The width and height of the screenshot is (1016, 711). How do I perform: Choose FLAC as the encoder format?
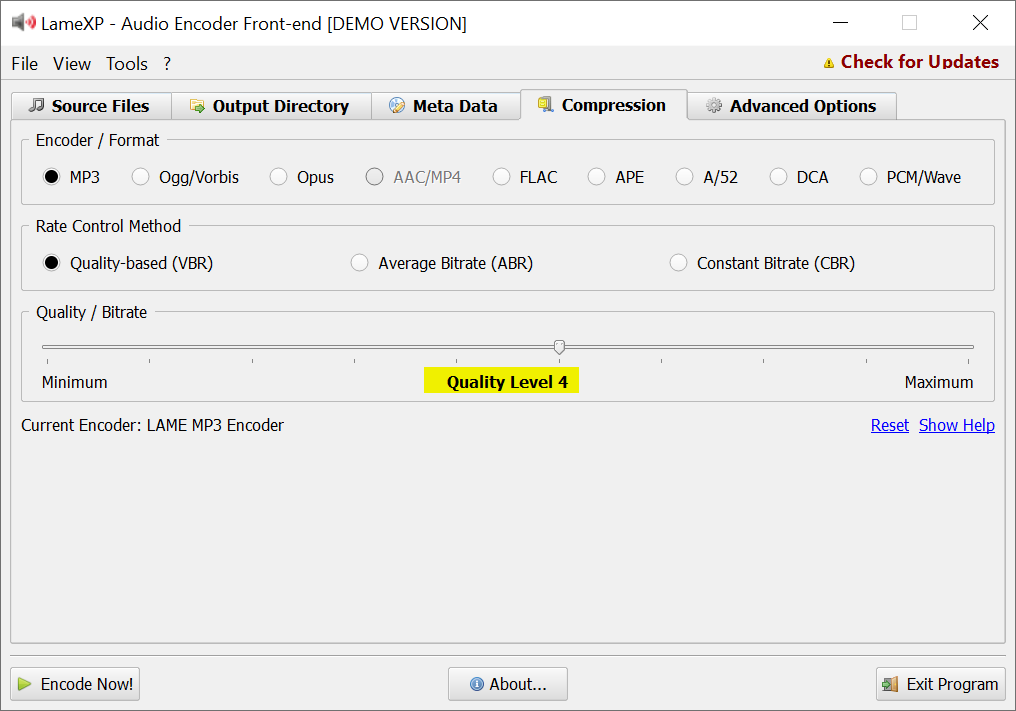502,177
